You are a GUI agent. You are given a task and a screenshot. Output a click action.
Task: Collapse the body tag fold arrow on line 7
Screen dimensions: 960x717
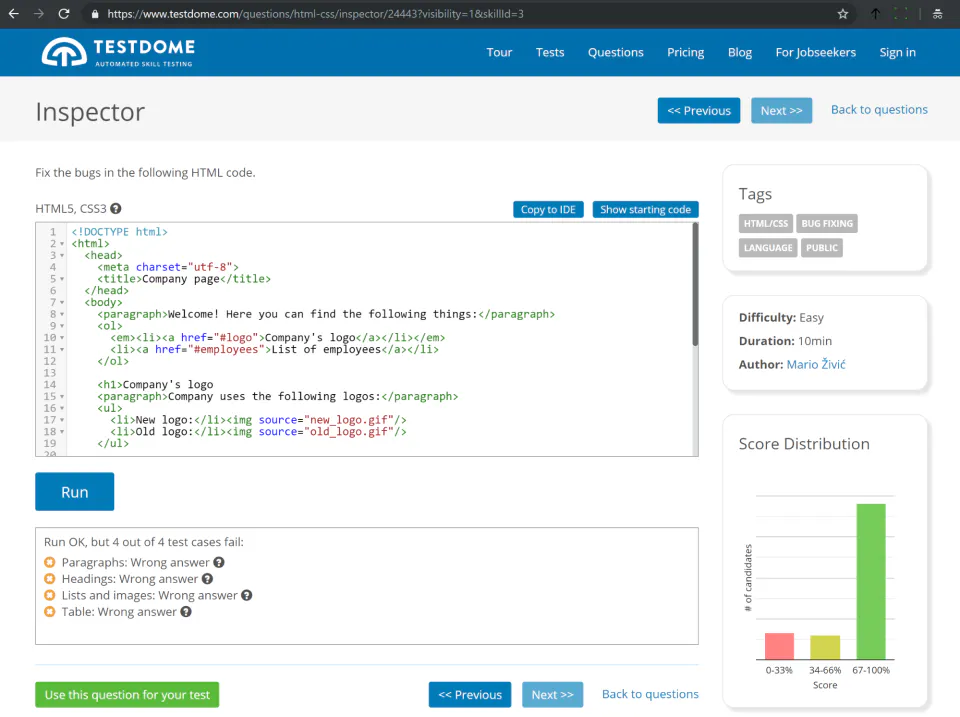62,302
